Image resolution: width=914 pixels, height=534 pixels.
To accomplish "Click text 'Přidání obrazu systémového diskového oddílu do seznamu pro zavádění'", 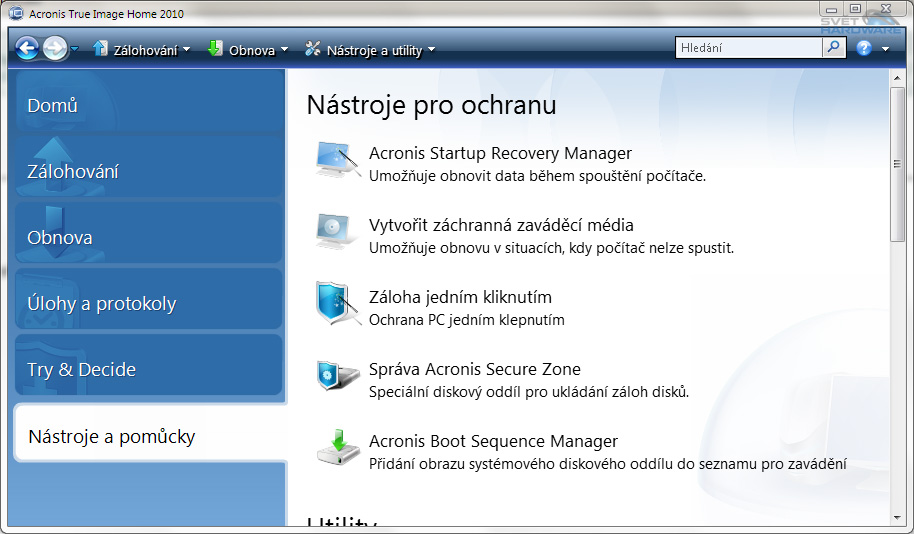I will coord(608,465).
